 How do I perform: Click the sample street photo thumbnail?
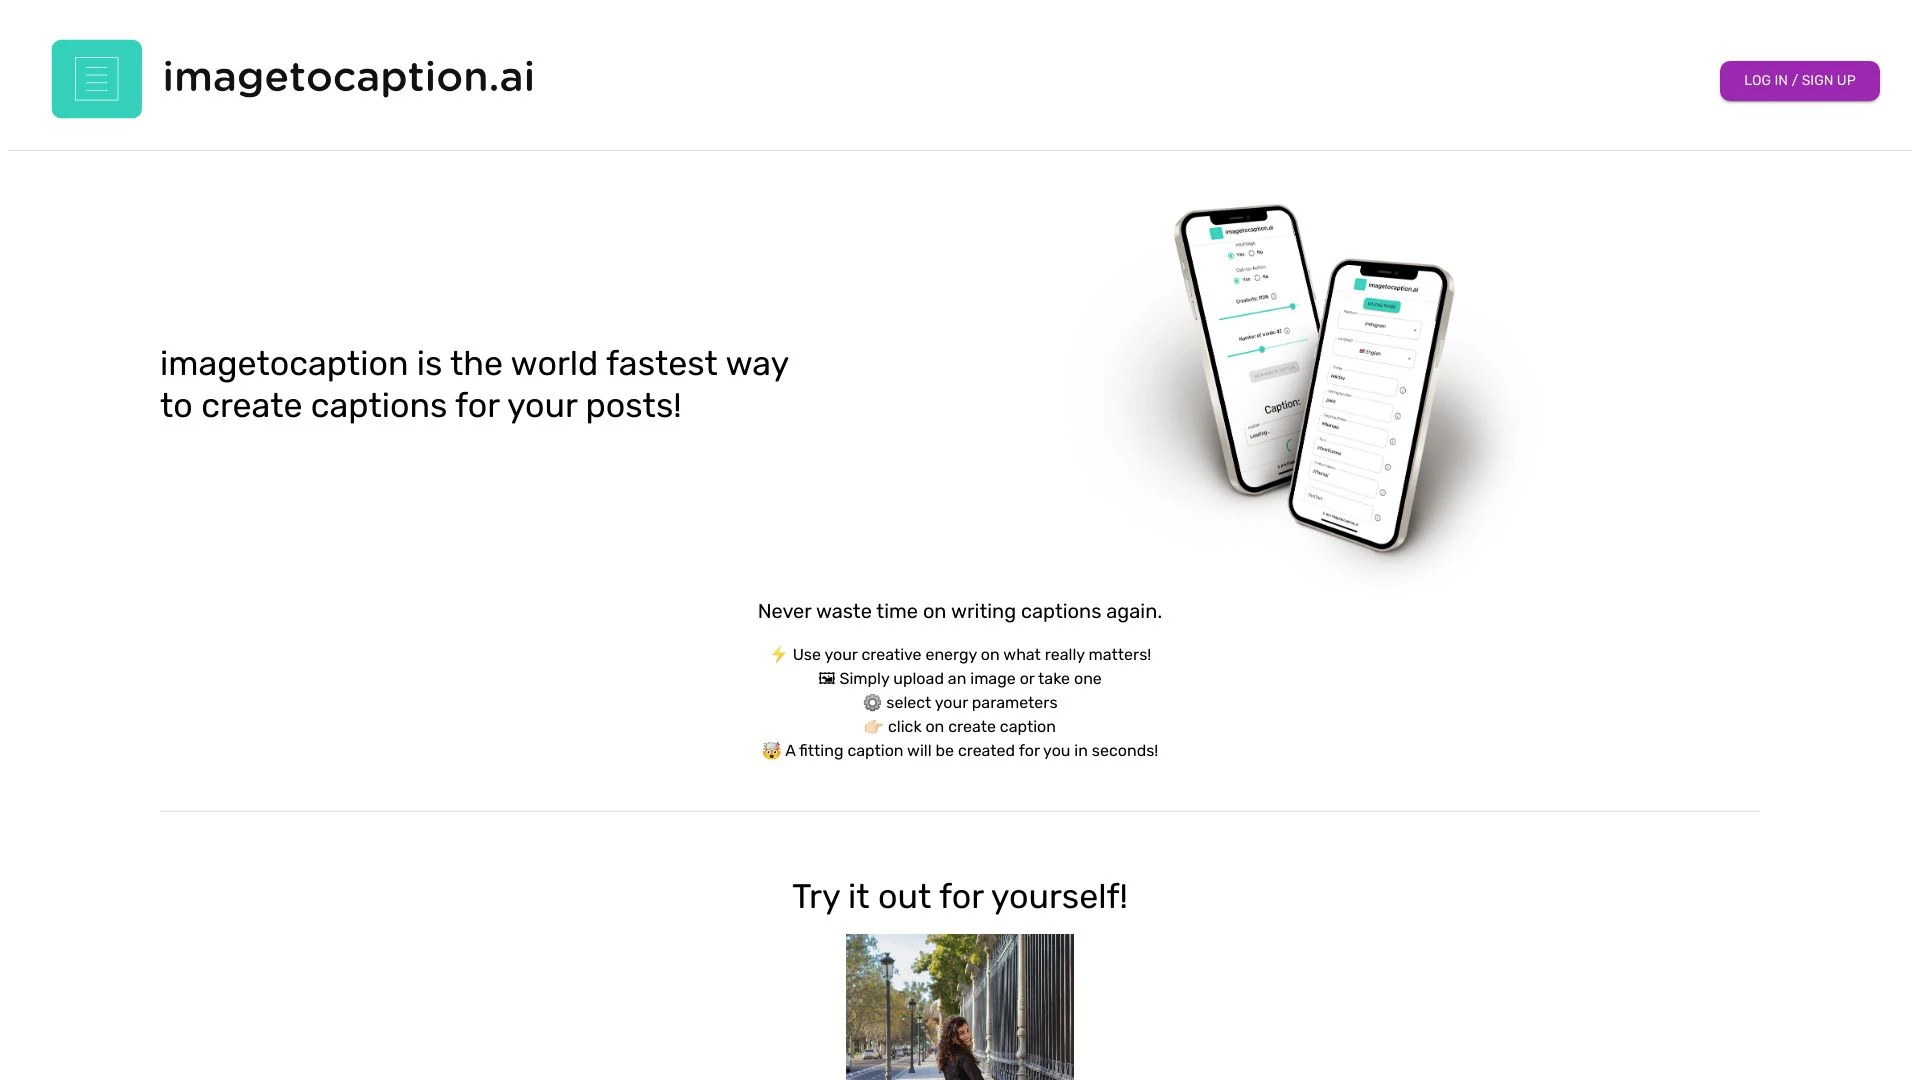point(959,1007)
